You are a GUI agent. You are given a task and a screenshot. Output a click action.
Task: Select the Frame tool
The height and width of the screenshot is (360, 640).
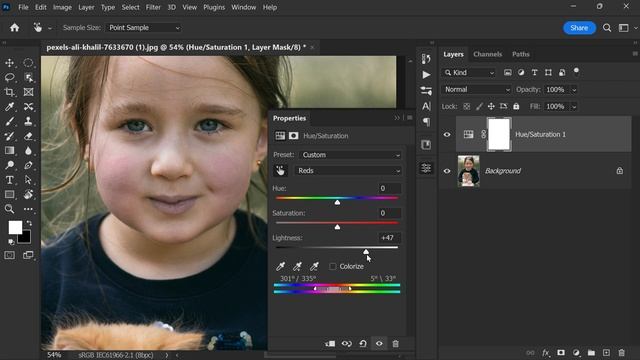pos(28,92)
